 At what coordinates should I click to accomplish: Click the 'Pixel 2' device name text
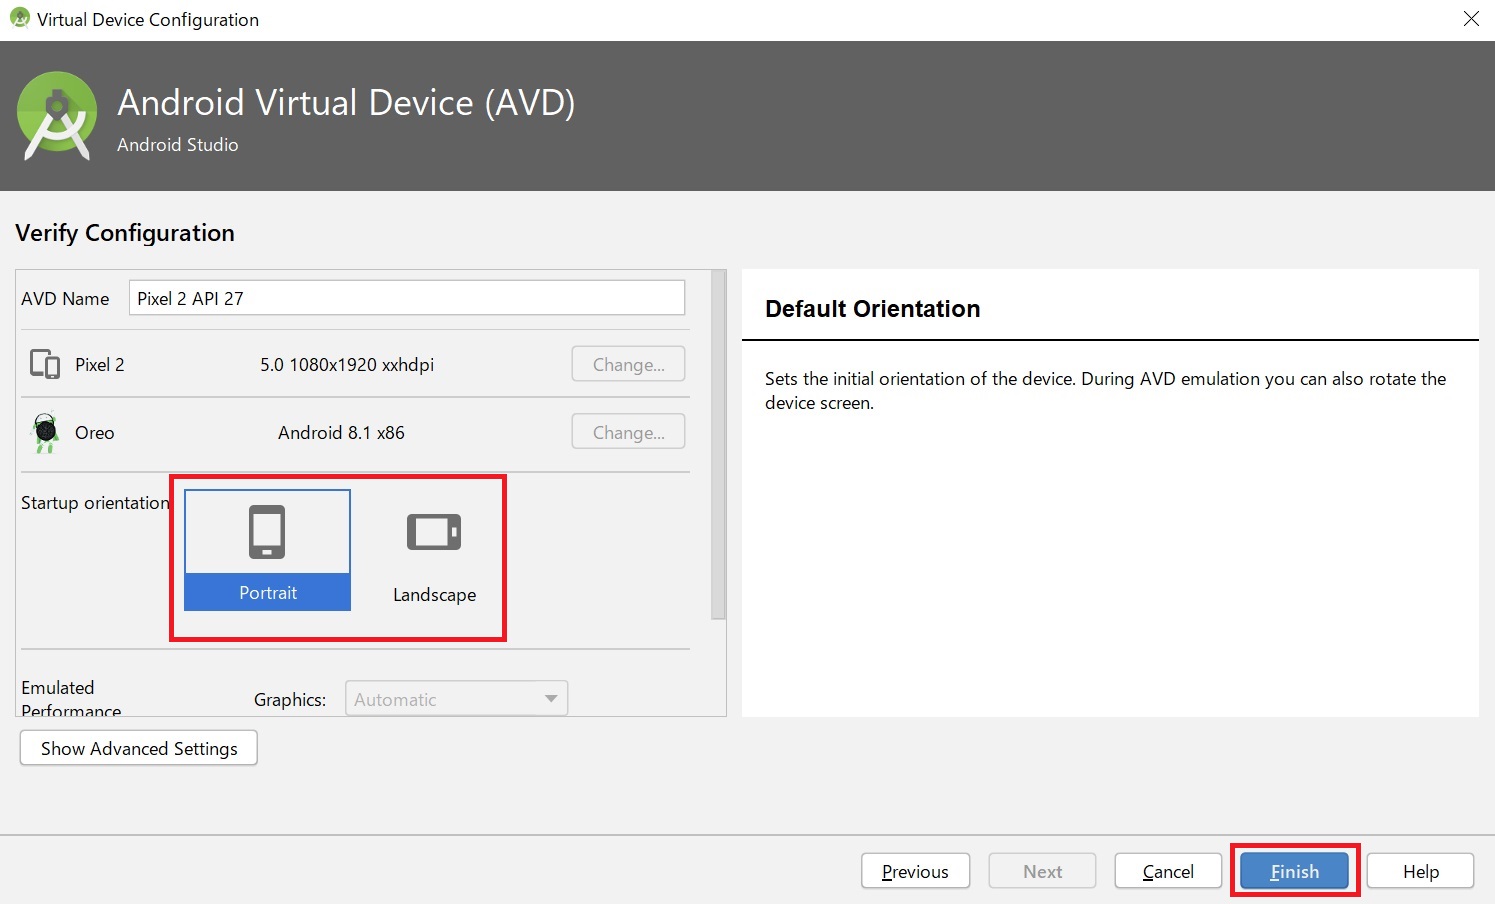pyautogui.click(x=100, y=365)
